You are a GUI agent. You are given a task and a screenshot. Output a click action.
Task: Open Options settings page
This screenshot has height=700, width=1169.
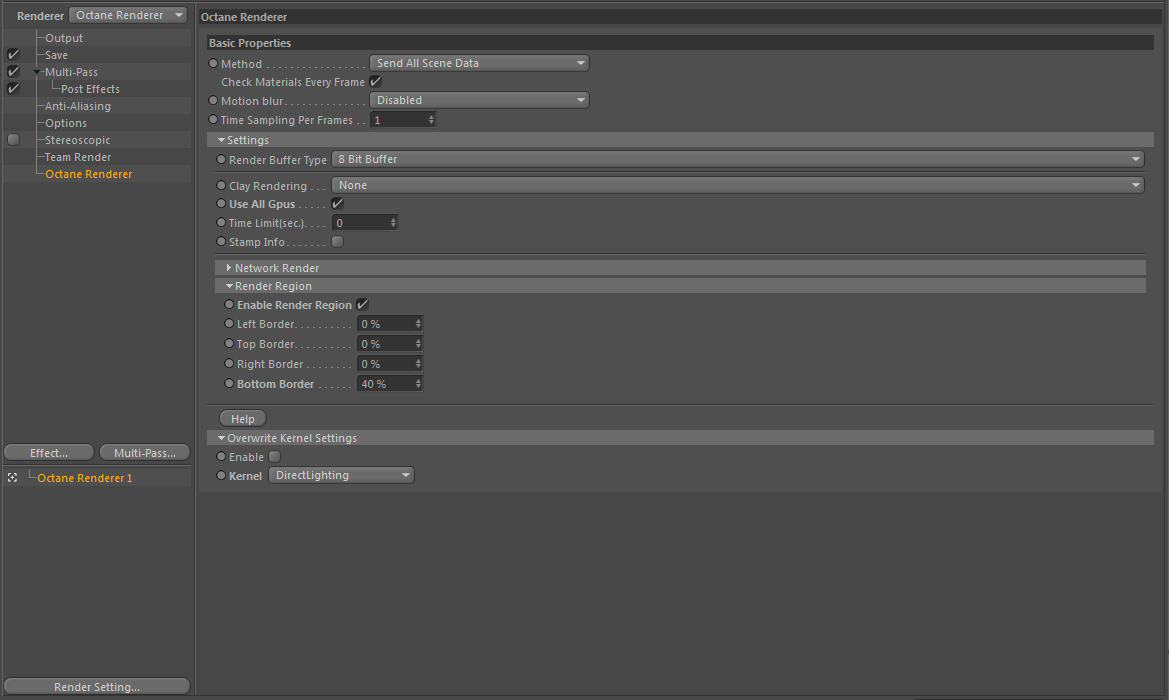66,124
